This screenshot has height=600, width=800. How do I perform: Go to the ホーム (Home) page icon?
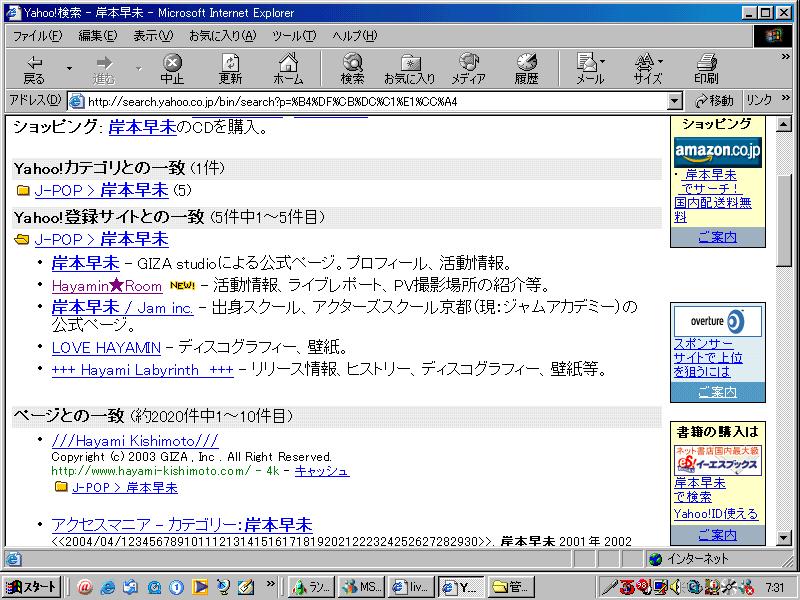pos(288,69)
